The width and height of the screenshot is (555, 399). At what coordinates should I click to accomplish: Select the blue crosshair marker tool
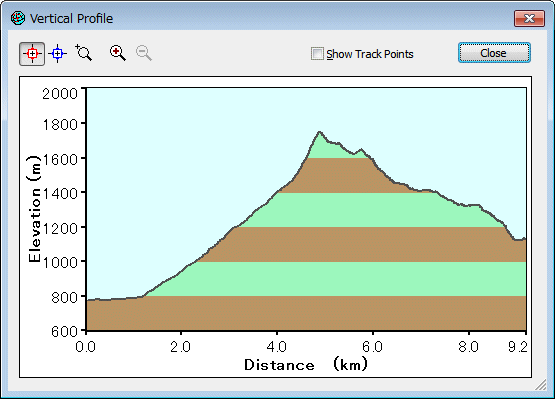pos(57,54)
